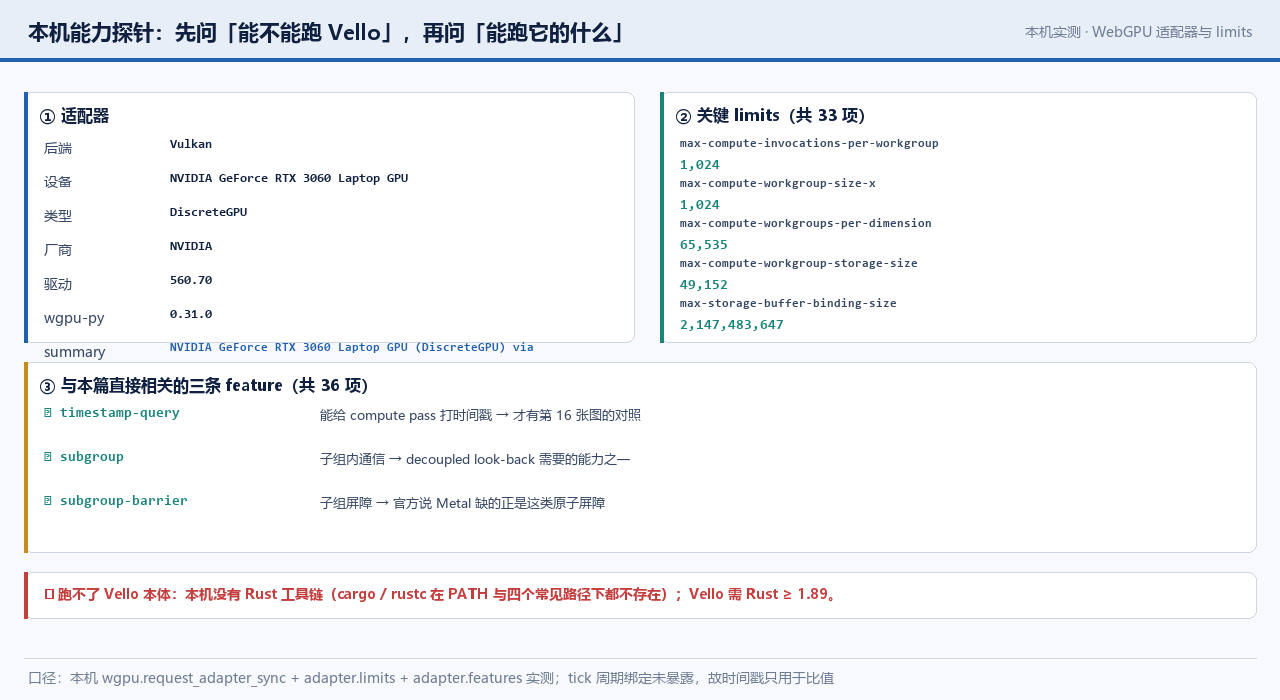Click the max-compute-workgroup-size-x label
The width and height of the screenshot is (1280, 700).
pos(778,183)
